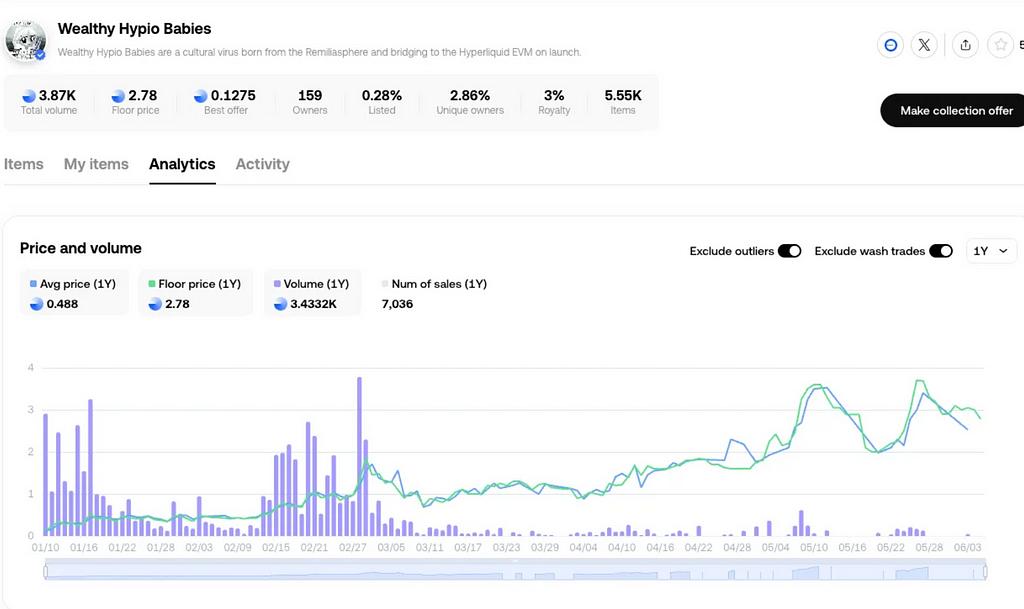Viewport: 1024px width, 609px height.
Task: Click the Volume (1Y) legend currency icon
Action: tap(280, 304)
